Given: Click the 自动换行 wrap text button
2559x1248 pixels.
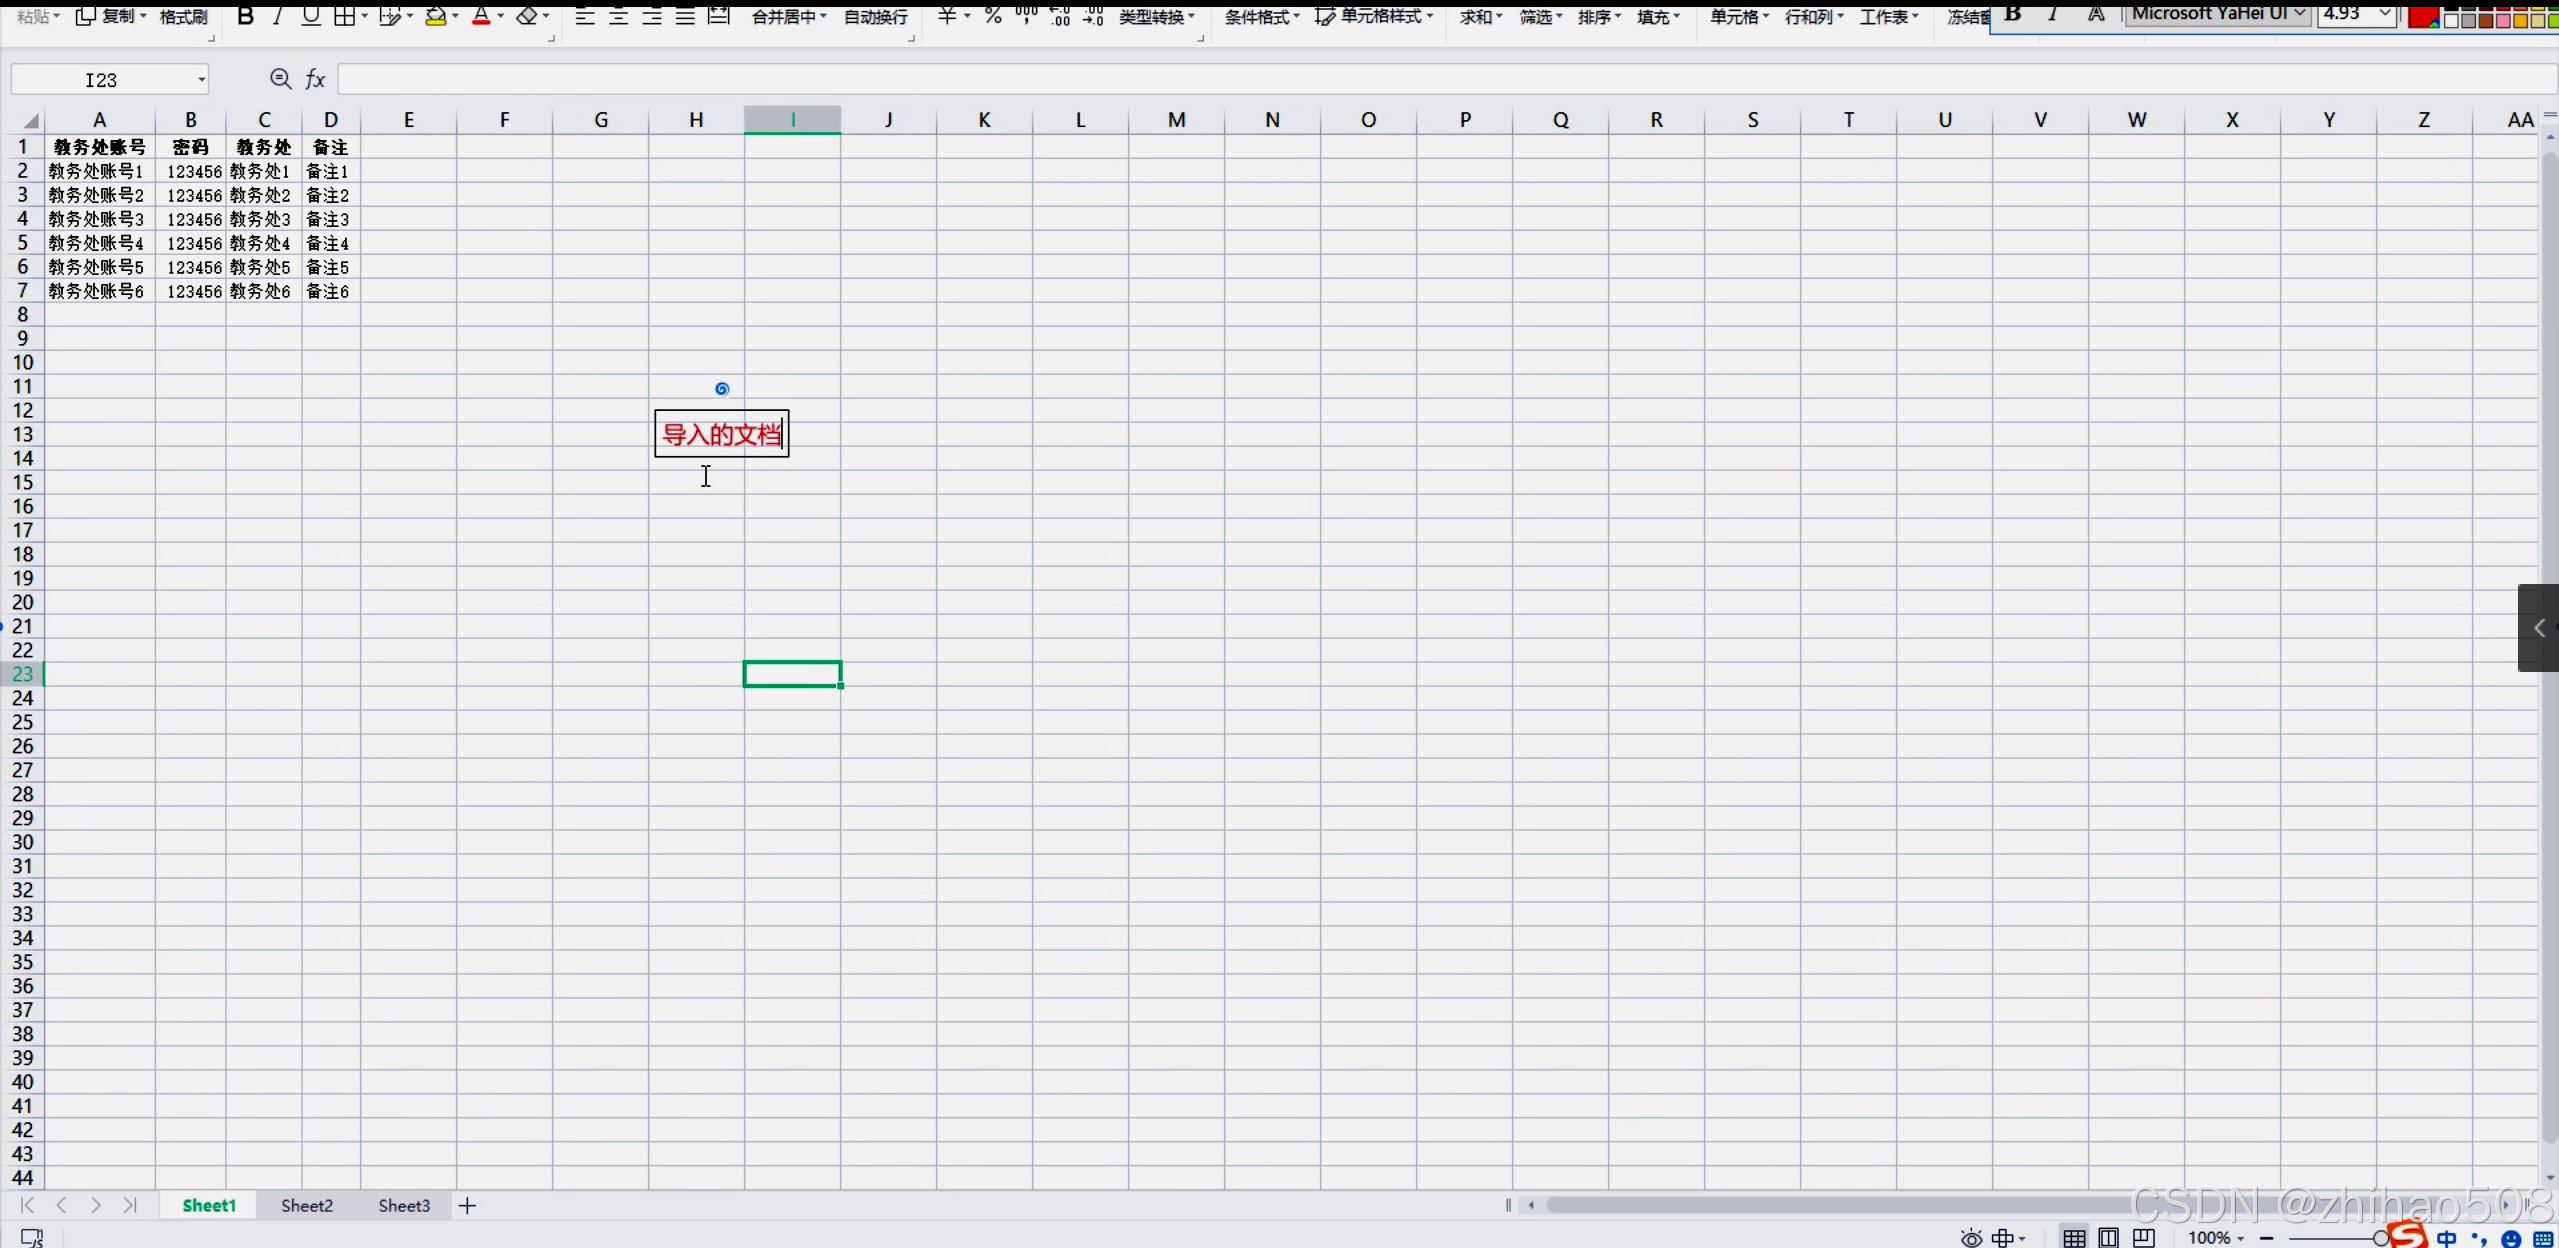Looking at the screenshot, I should click(875, 16).
